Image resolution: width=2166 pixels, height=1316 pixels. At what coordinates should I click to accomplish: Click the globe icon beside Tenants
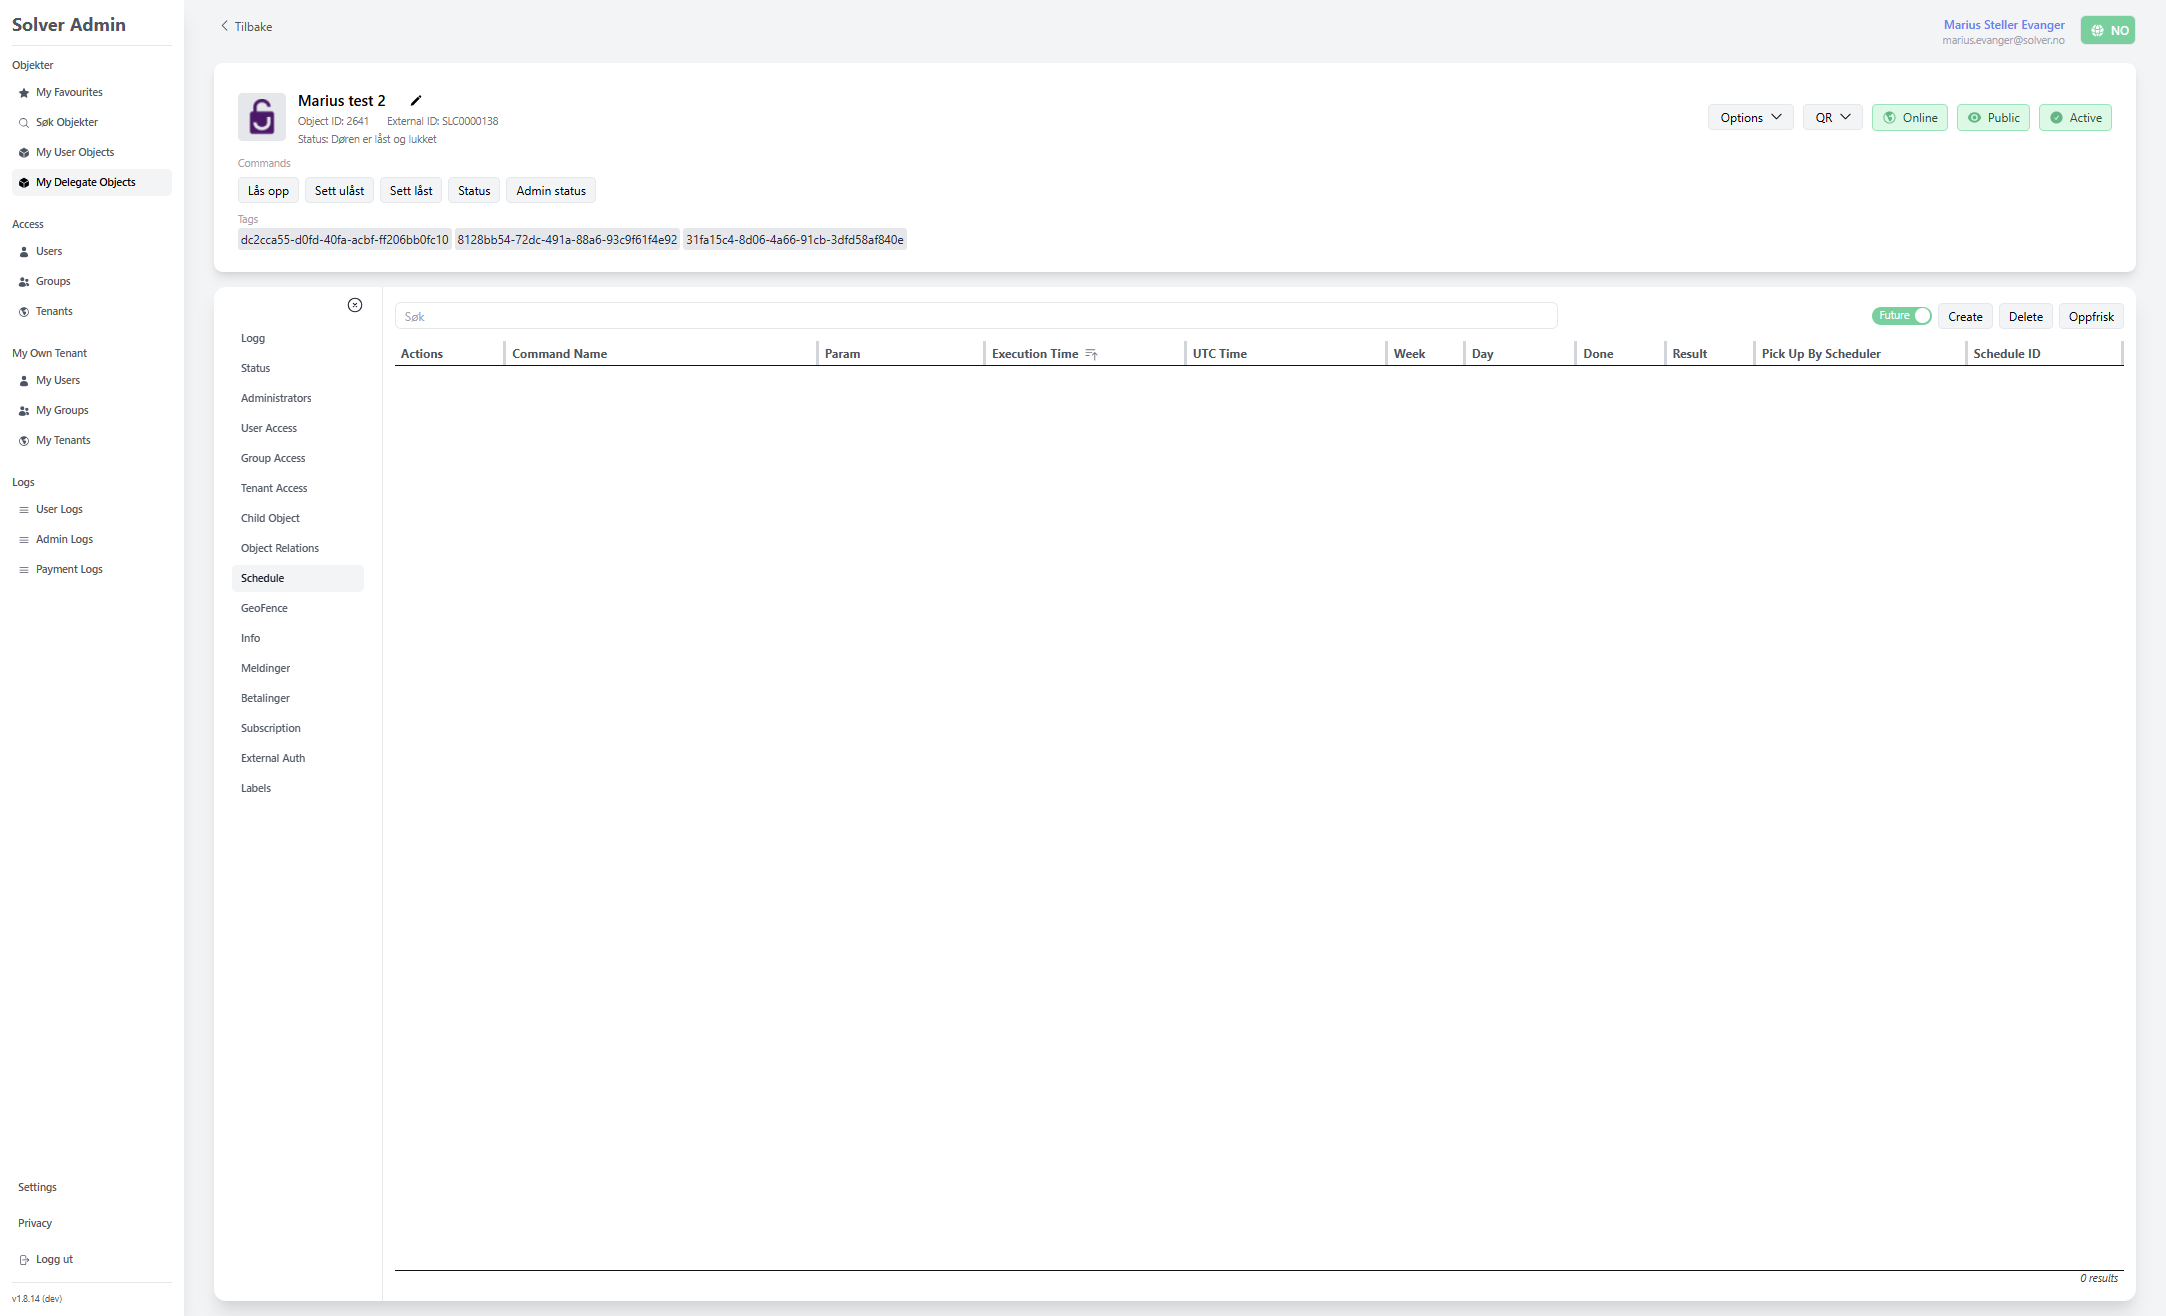24,312
